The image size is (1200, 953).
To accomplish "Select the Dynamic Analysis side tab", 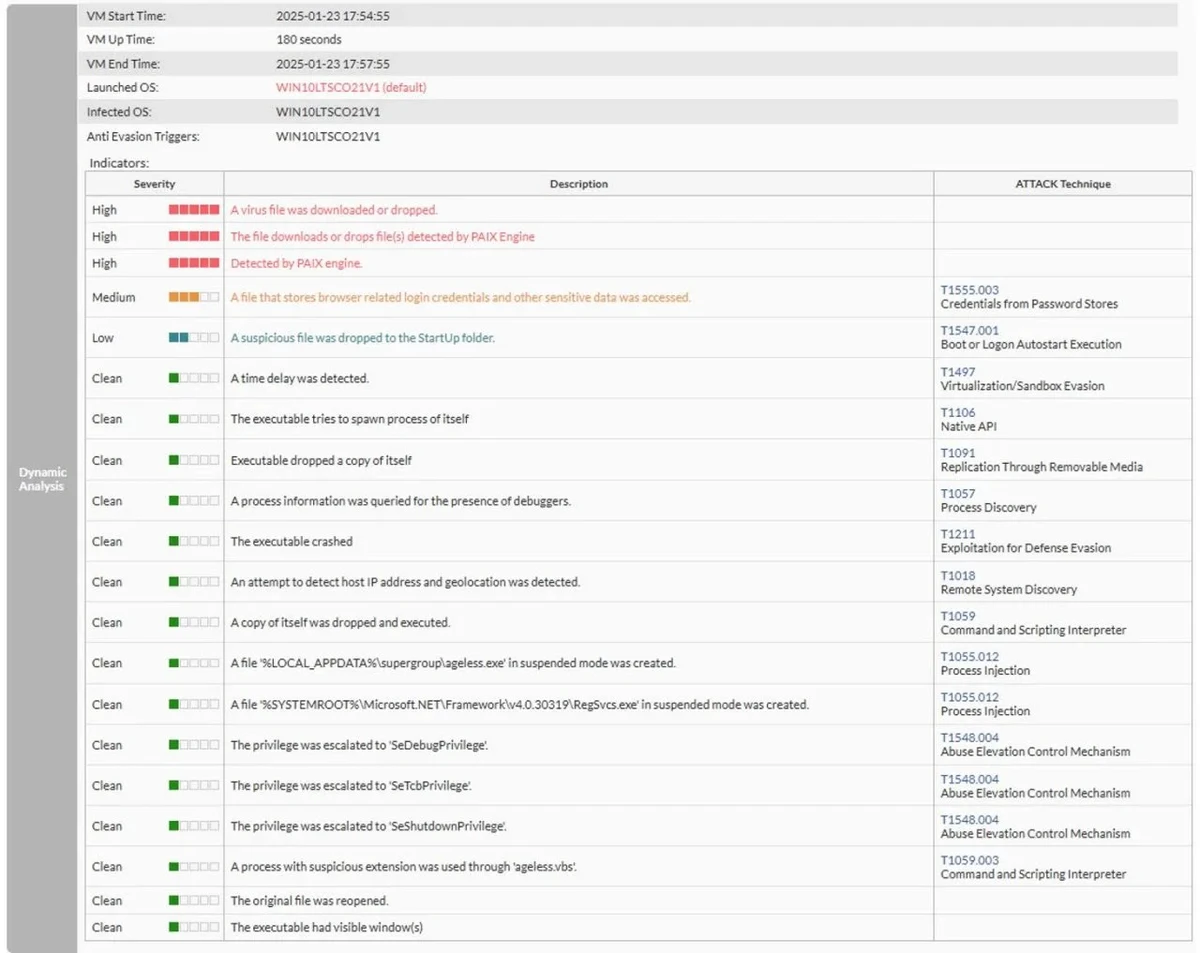I will (42, 479).
